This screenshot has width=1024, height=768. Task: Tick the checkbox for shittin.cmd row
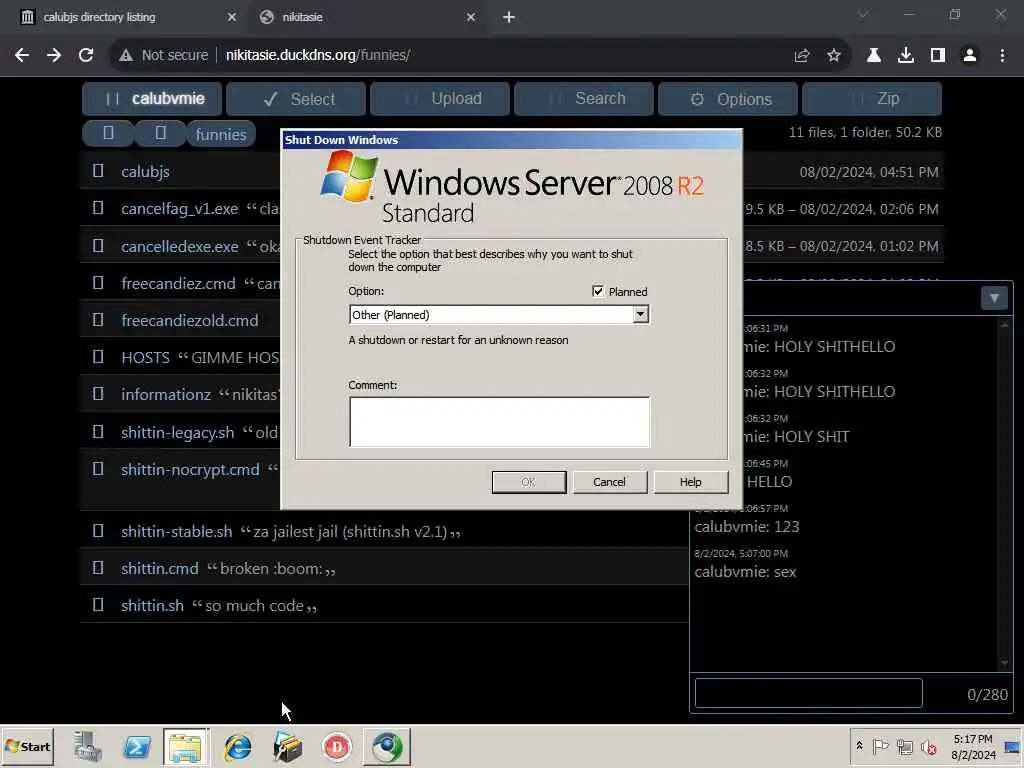(98, 568)
